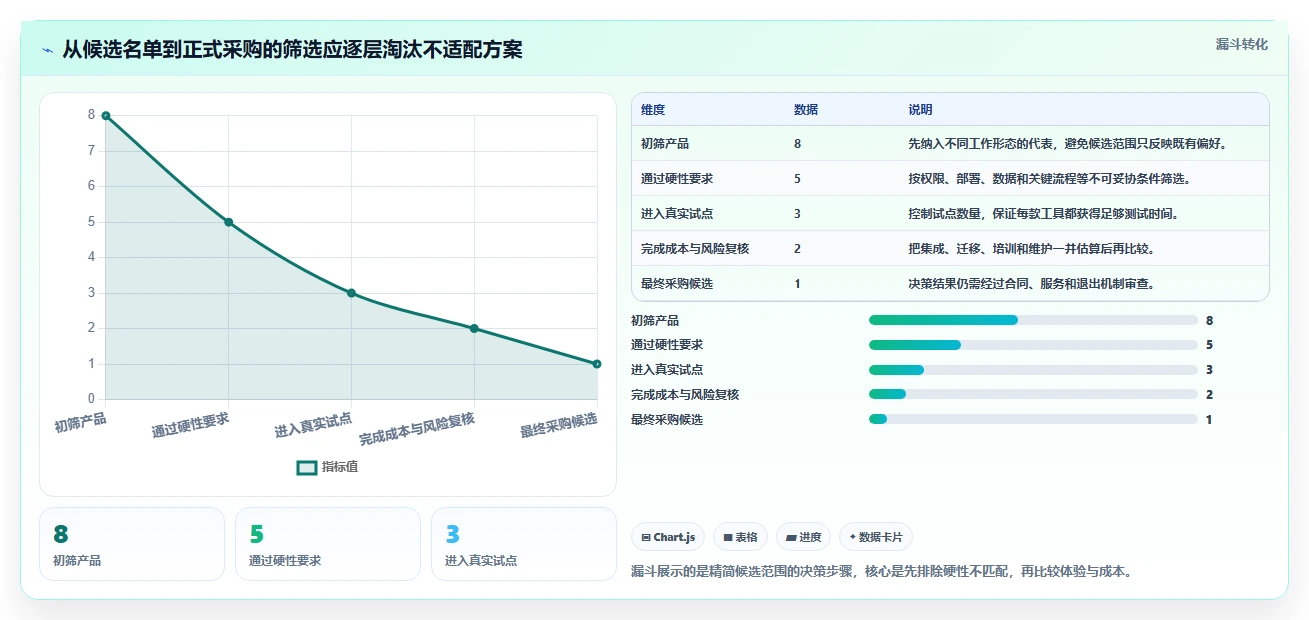
Task: Open the 通过硬性要求 stat card showing 5
Action: 328,544
